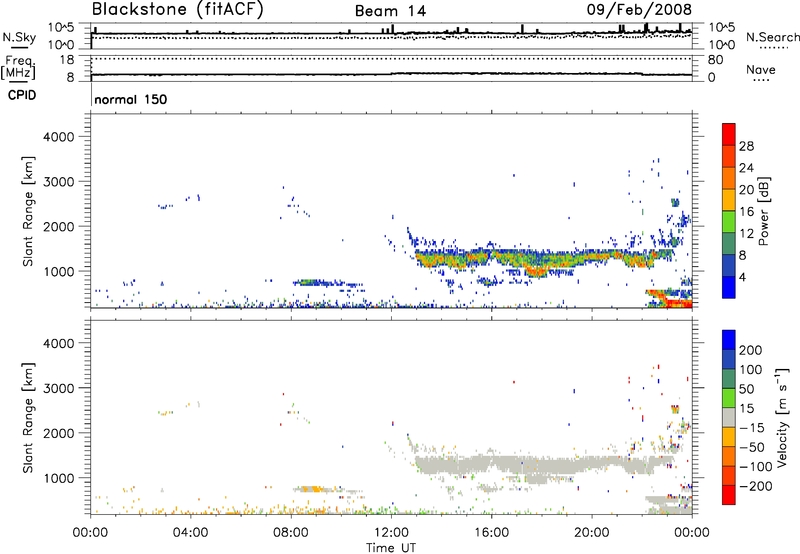The height and width of the screenshot is (554, 800).
Task: Click the 12:00 time axis label
Action: coord(391,533)
